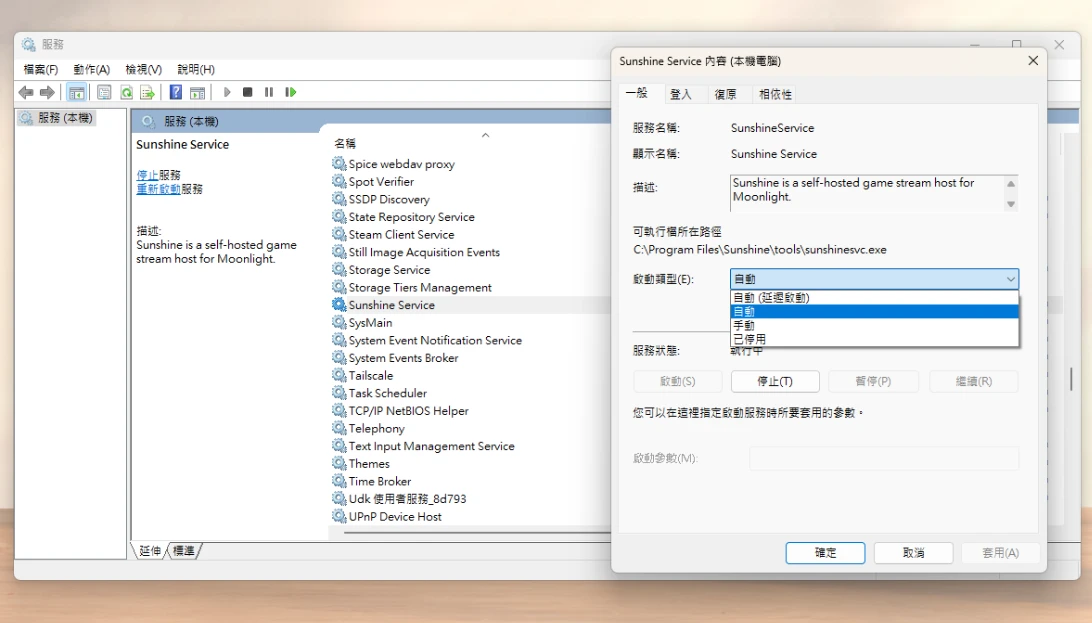Viewport: 1092px width, 623px height.
Task: Switch to the 相依性 tab in properties
Action: (775, 94)
